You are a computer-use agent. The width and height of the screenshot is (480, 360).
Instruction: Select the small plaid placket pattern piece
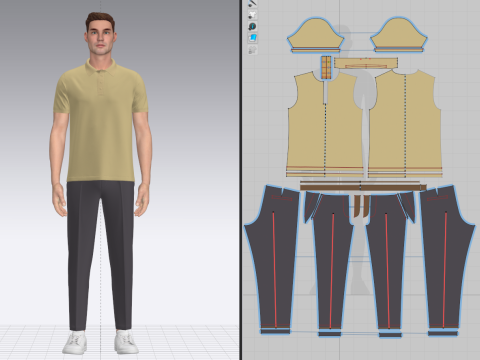coord(326,68)
